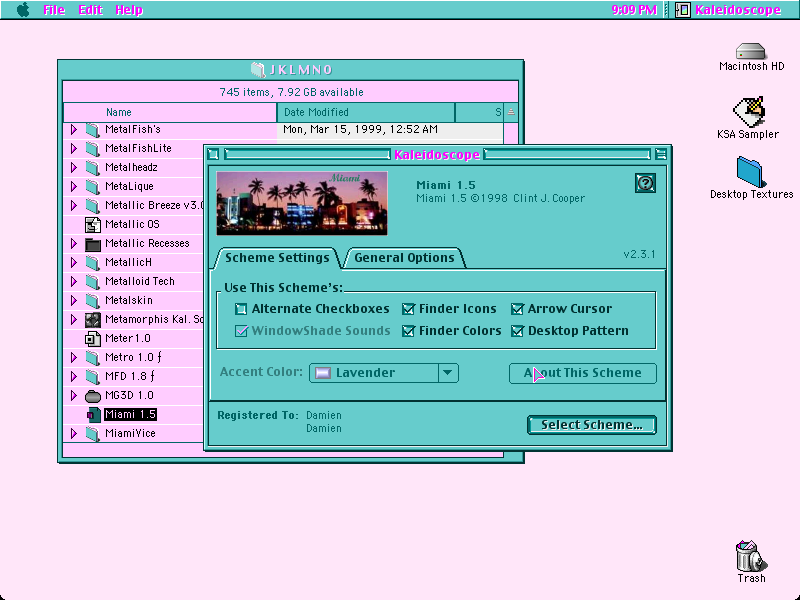Click the Metallic Breeze folder icon
Screen dimensions: 800x600
point(92,206)
